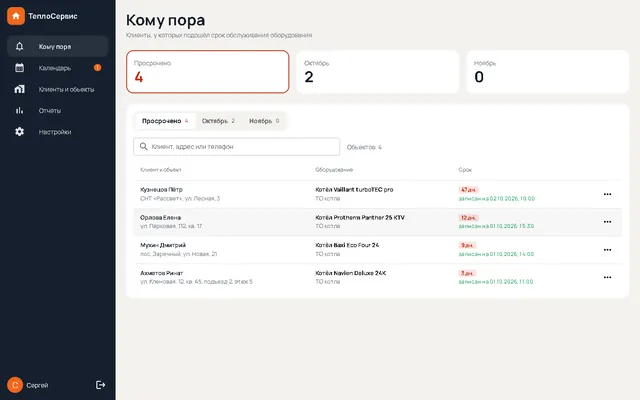Click the Ахметов Ринат client name

pos(162,273)
